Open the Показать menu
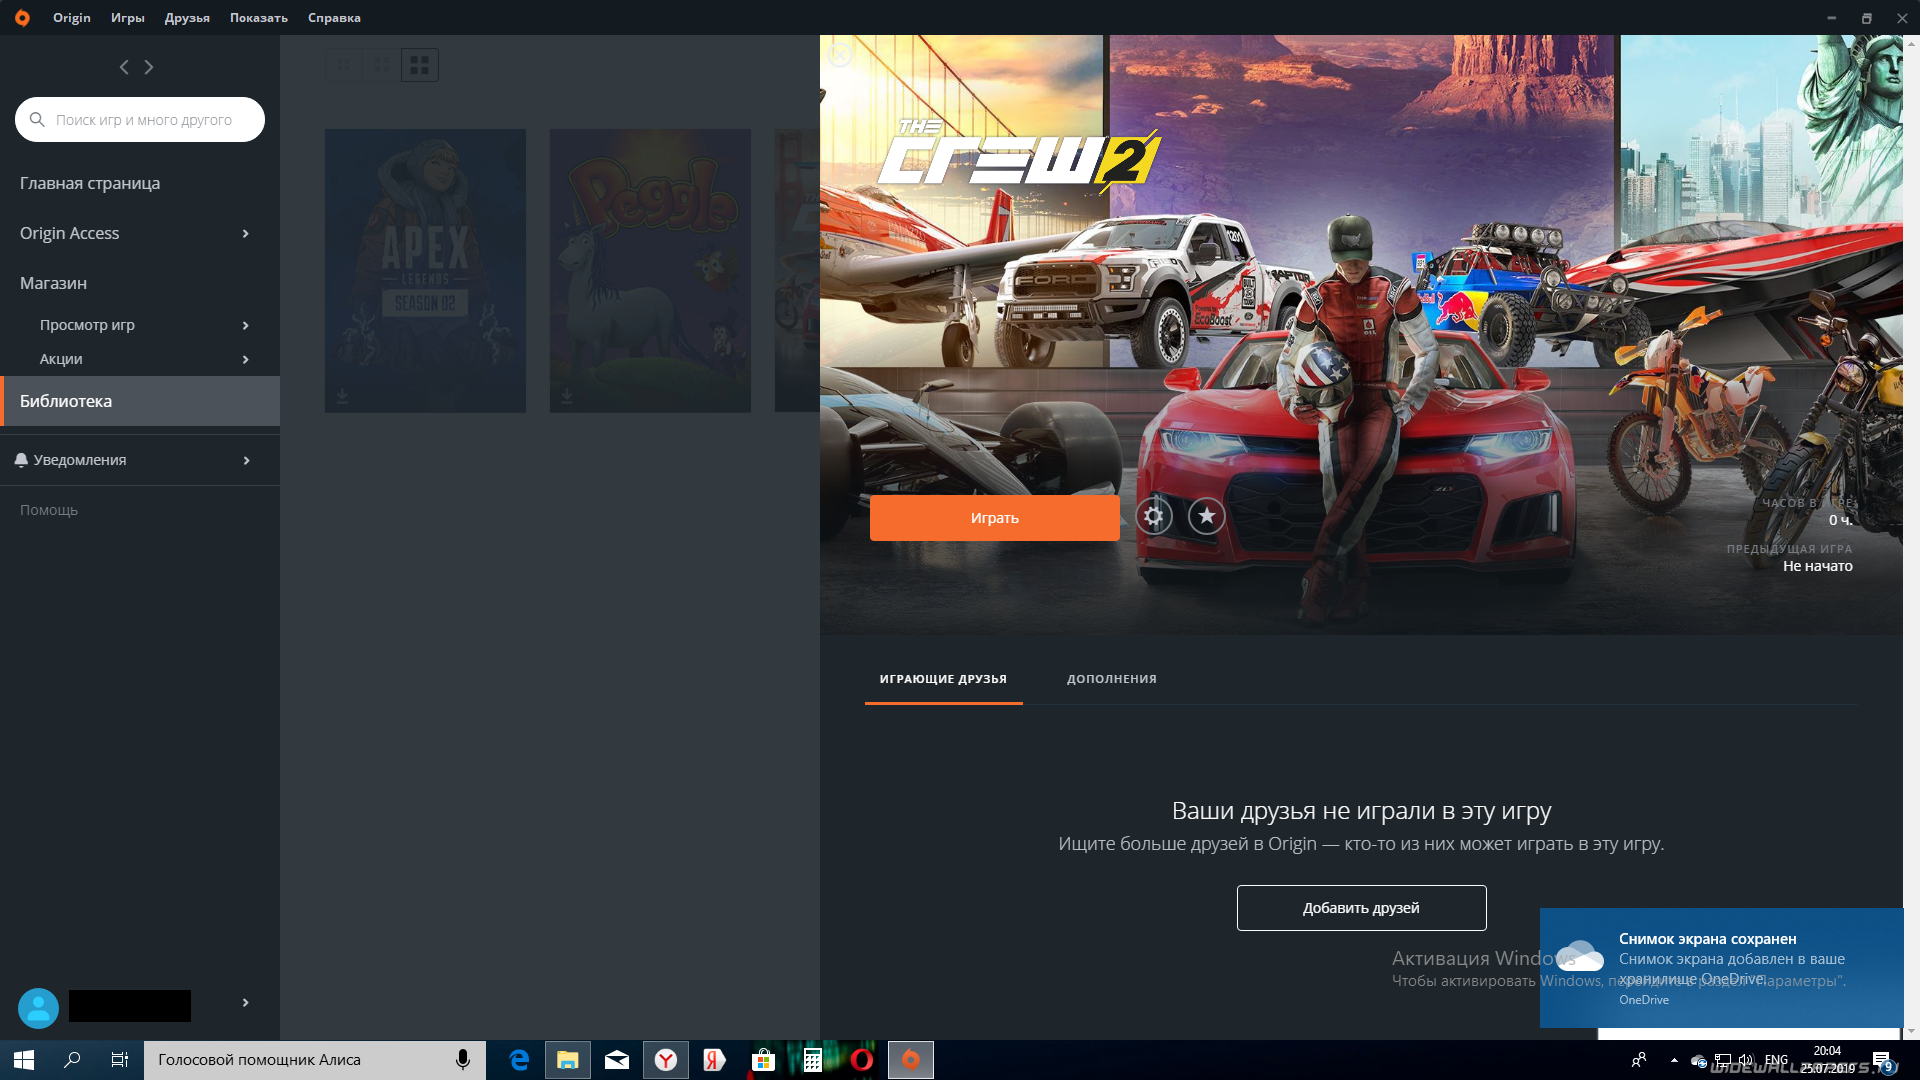The width and height of the screenshot is (1920, 1080). tap(259, 18)
